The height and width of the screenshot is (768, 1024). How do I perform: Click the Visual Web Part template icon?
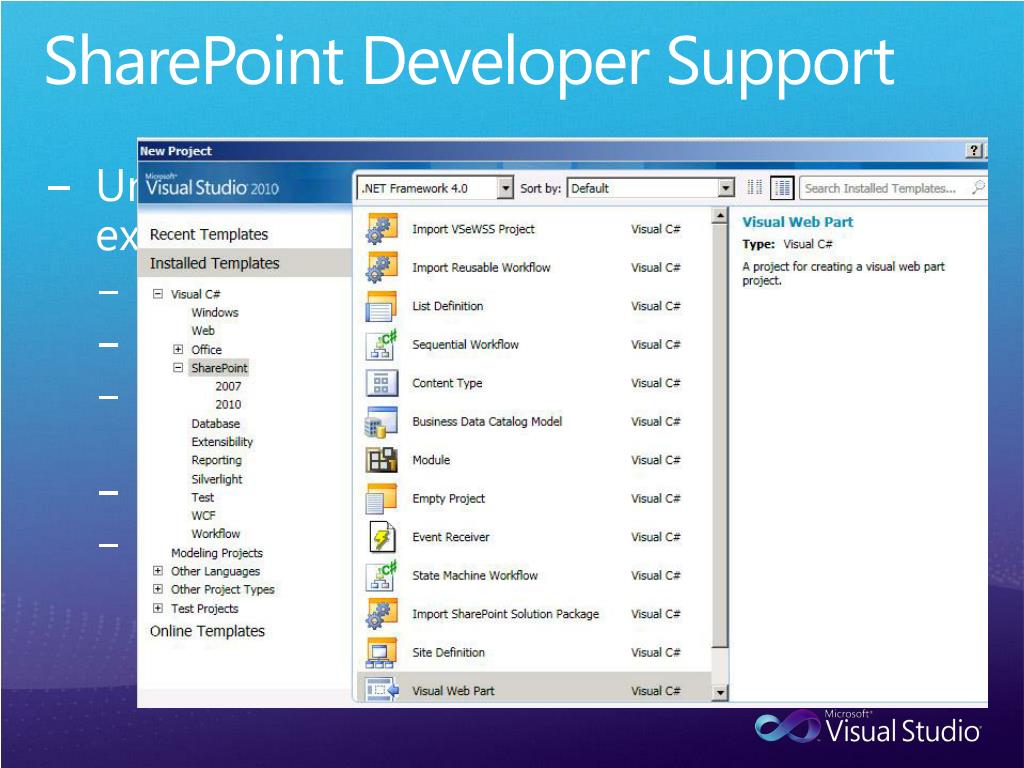point(381,690)
